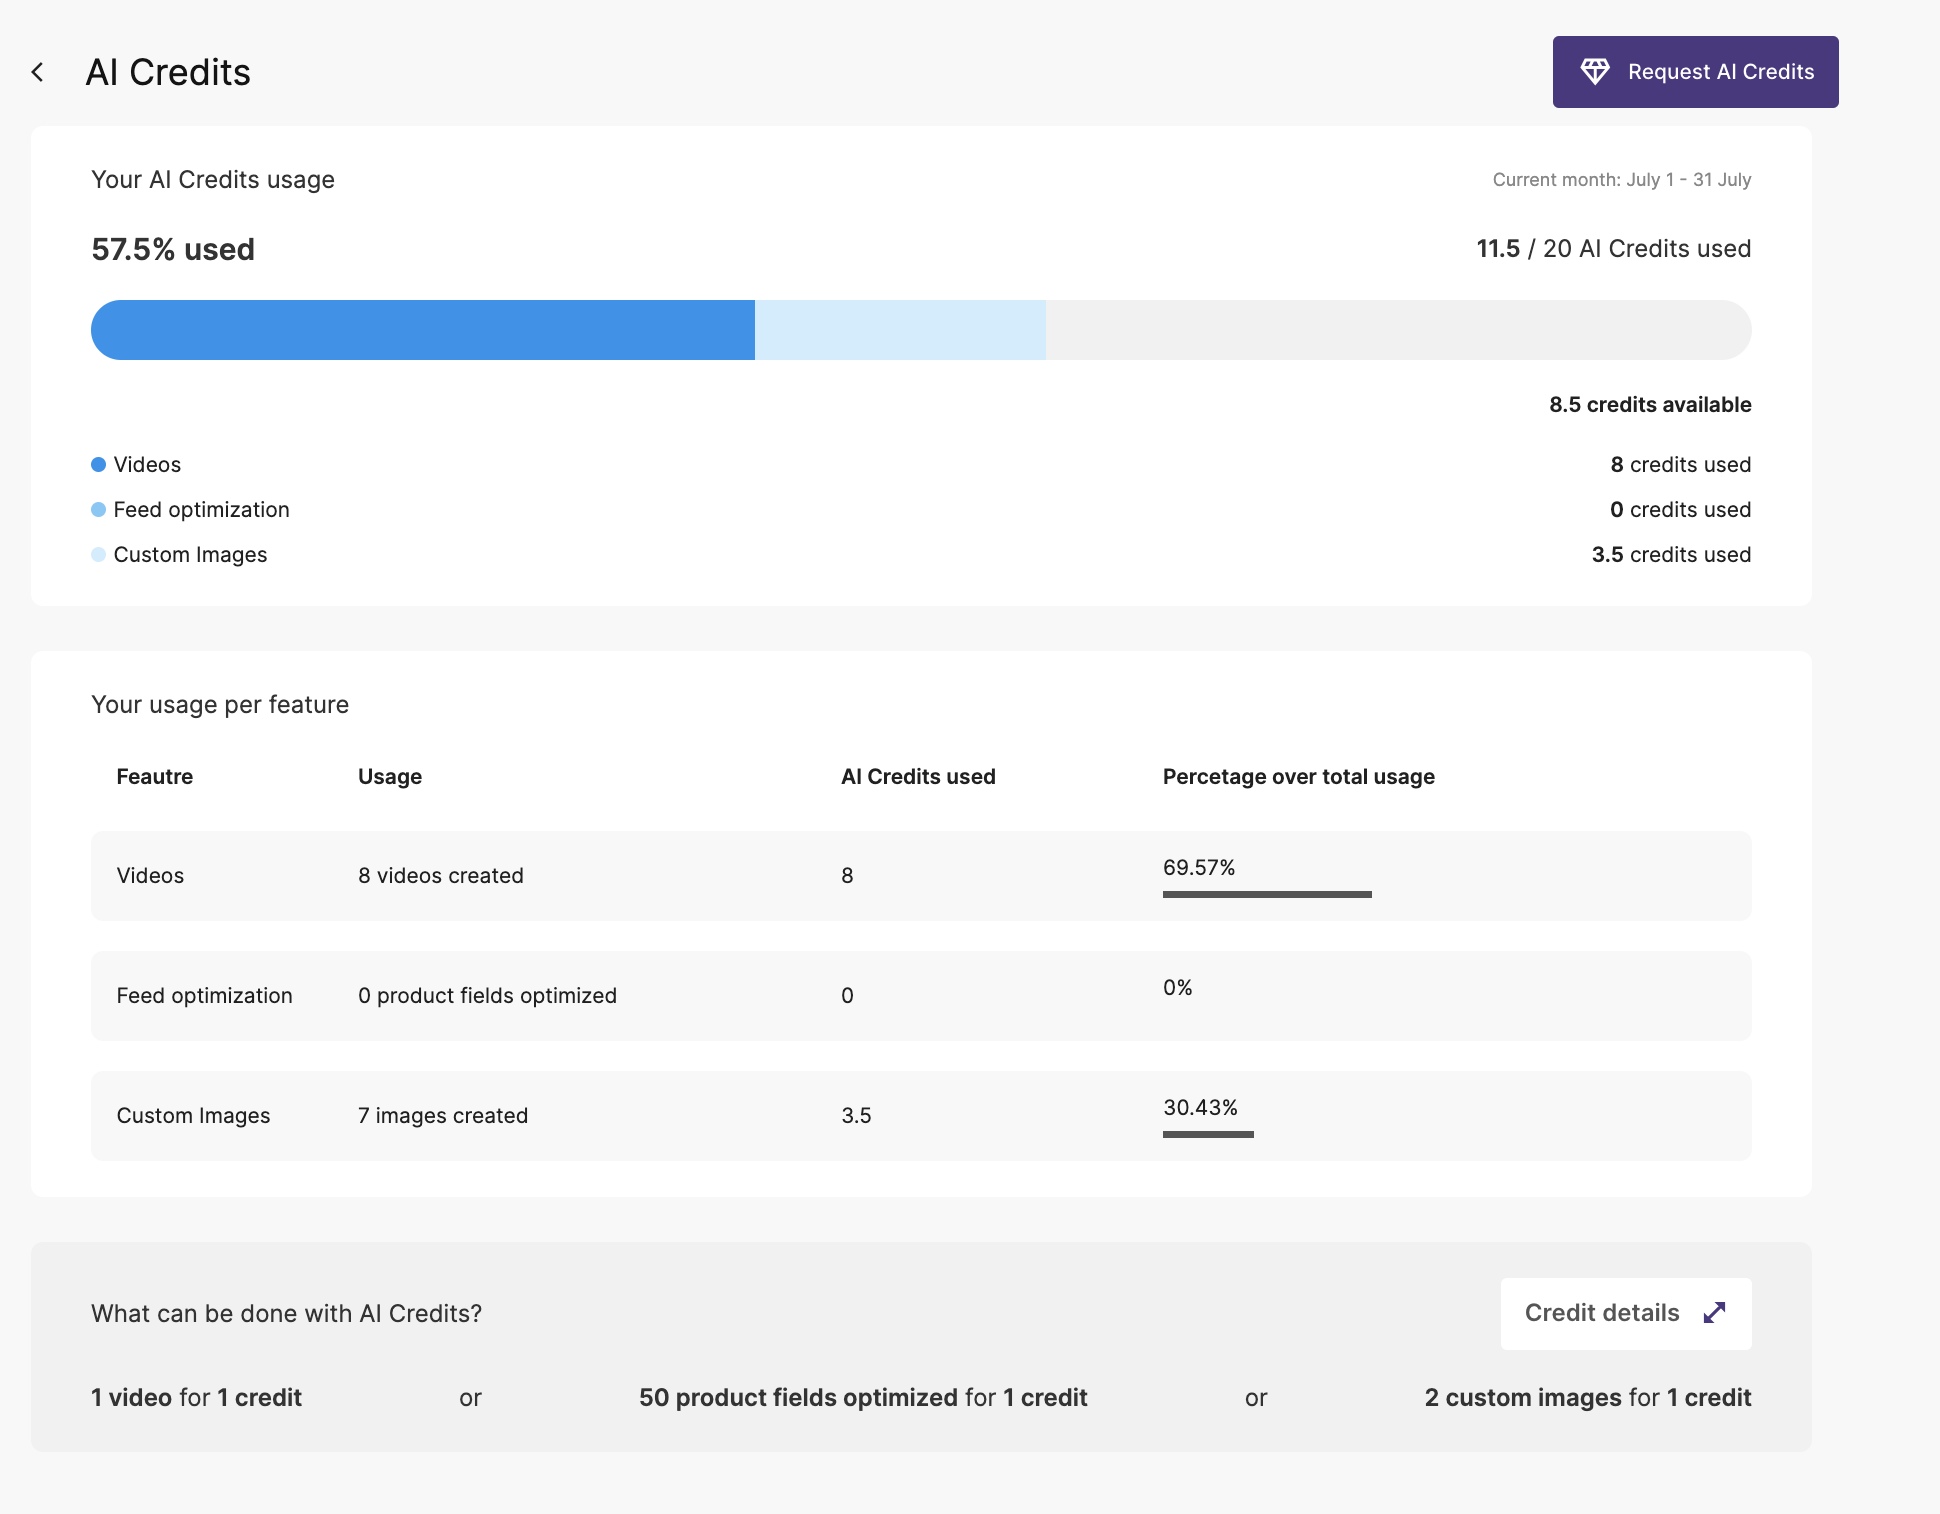Click the diamond icon in Request AI Credits
Screen dimensions: 1940x1514
(1595, 72)
